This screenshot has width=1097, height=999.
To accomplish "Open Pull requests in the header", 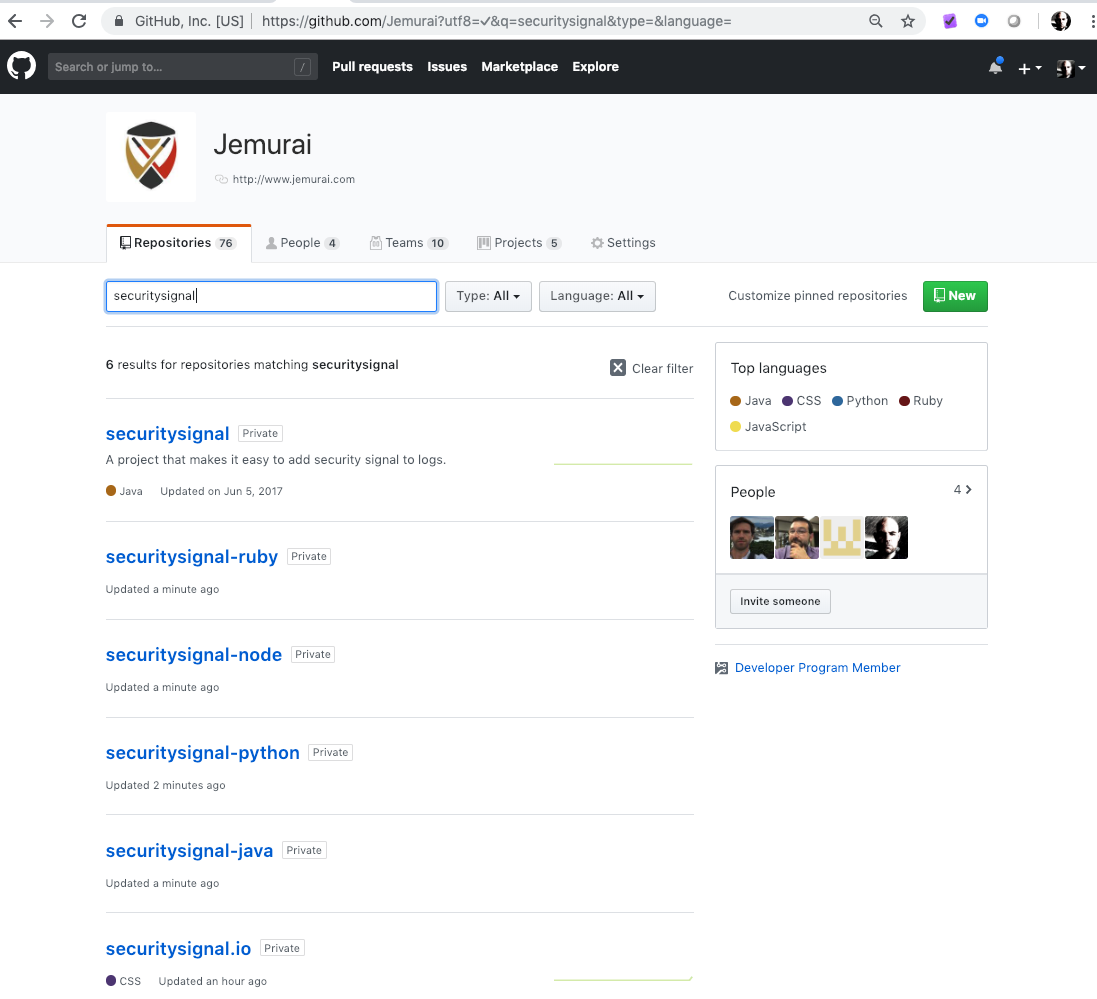I will click(372, 66).
